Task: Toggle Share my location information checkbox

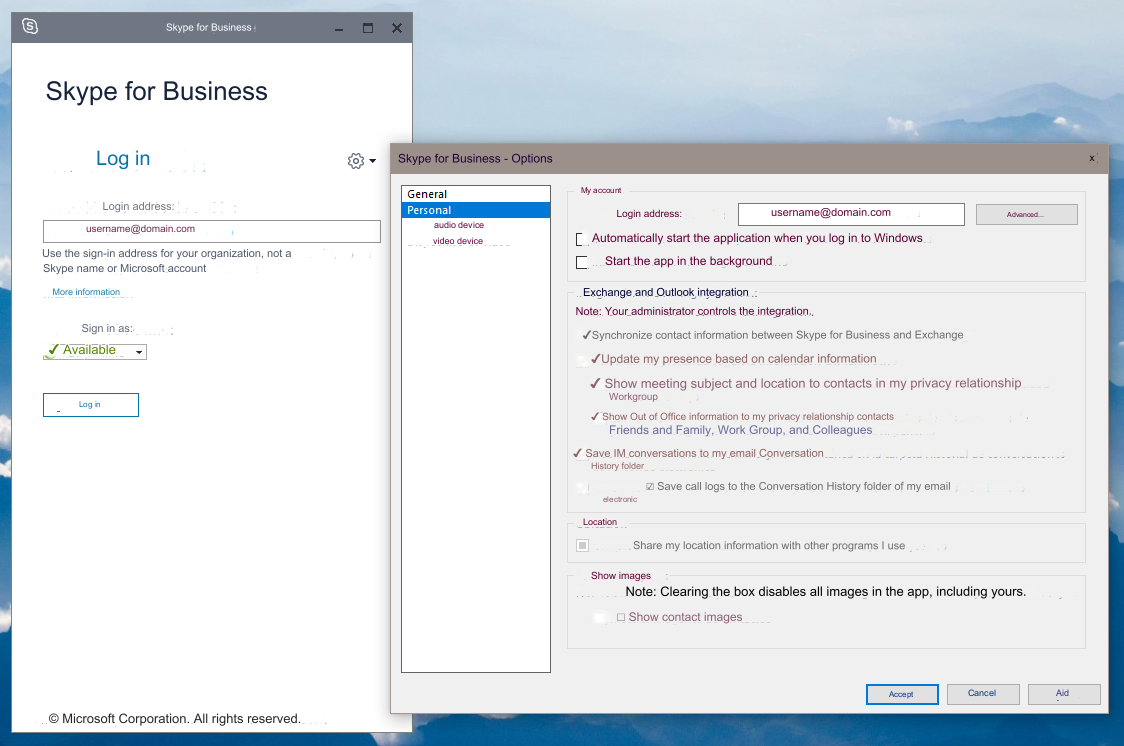Action: (582, 545)
